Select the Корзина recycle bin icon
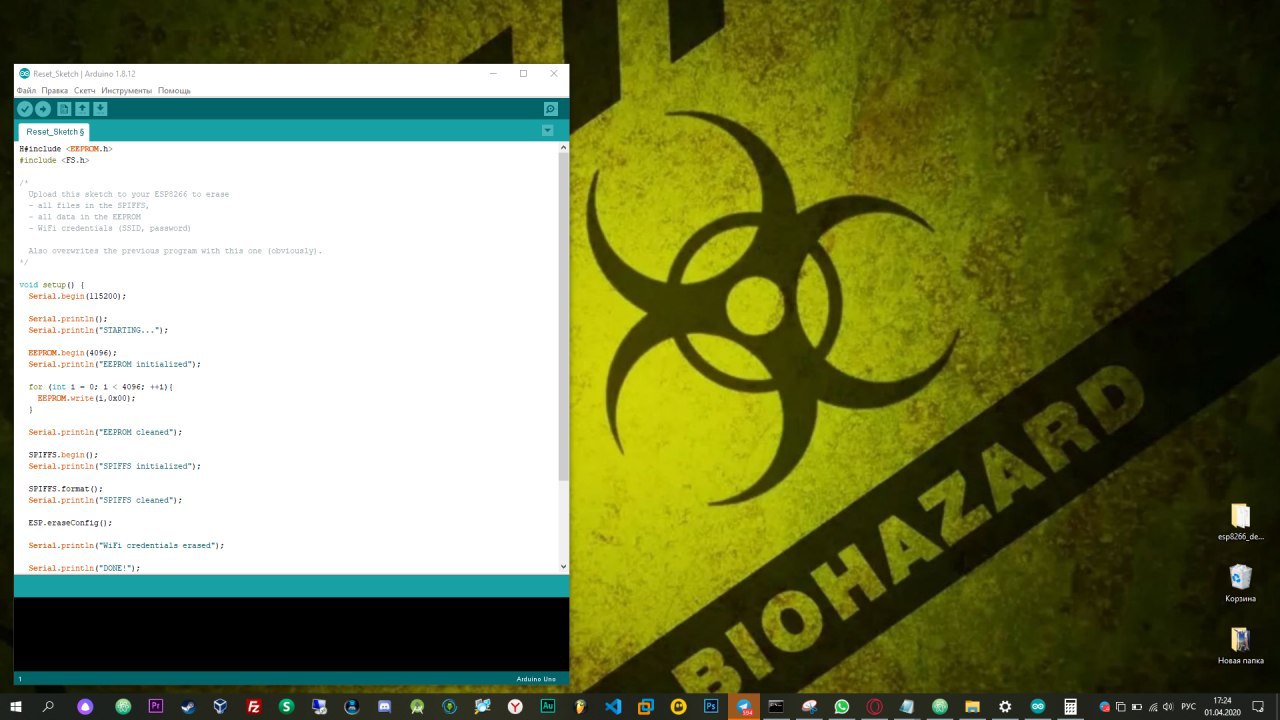Viewport: 1280px width, 720px height. coord(1240,583)
